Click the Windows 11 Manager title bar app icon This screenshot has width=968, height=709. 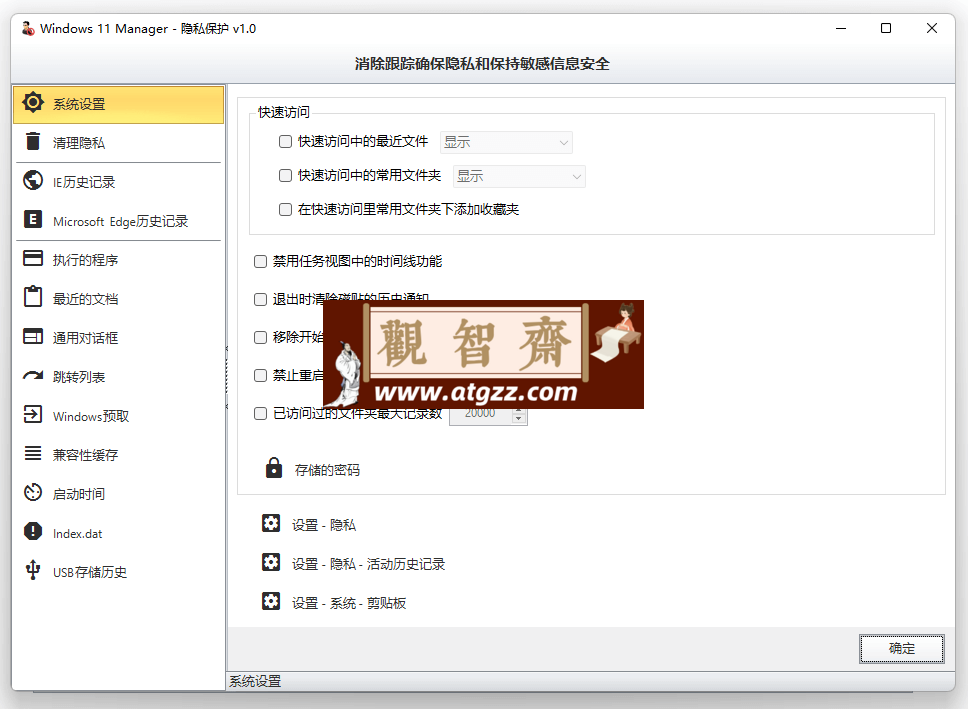[x=28, y=28]
